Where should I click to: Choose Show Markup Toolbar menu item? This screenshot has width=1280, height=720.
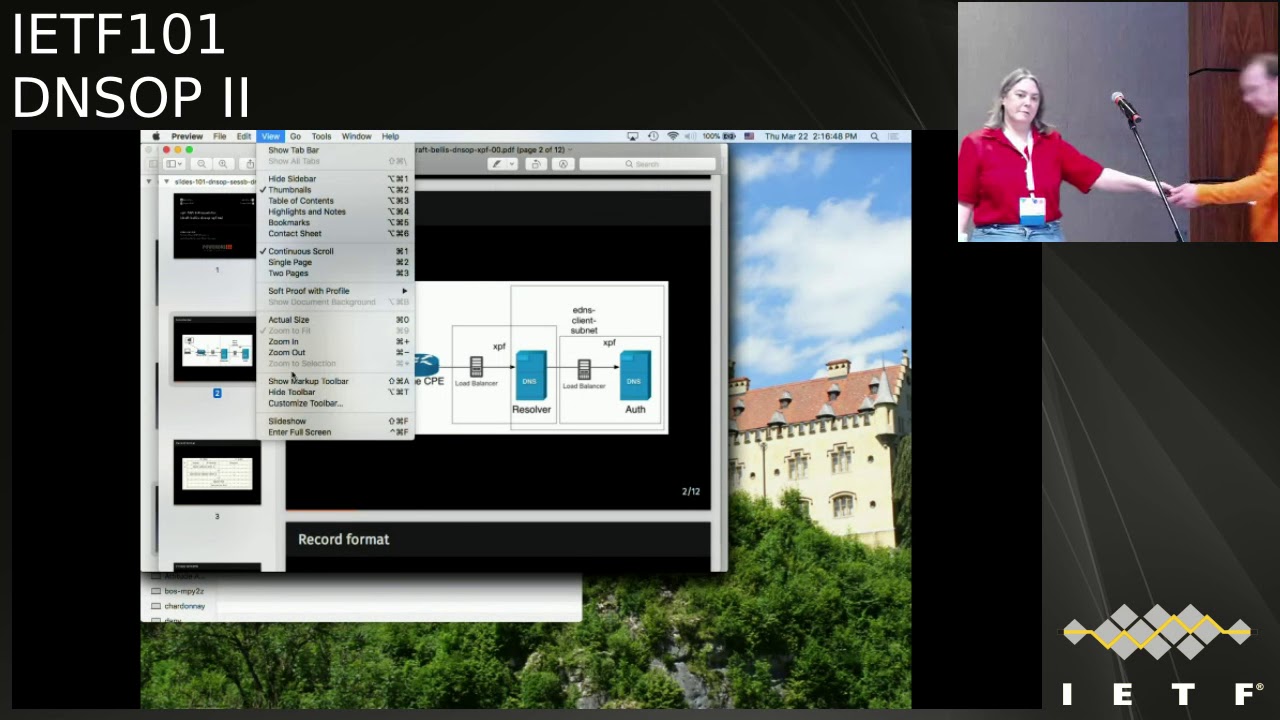pos(335,381)
